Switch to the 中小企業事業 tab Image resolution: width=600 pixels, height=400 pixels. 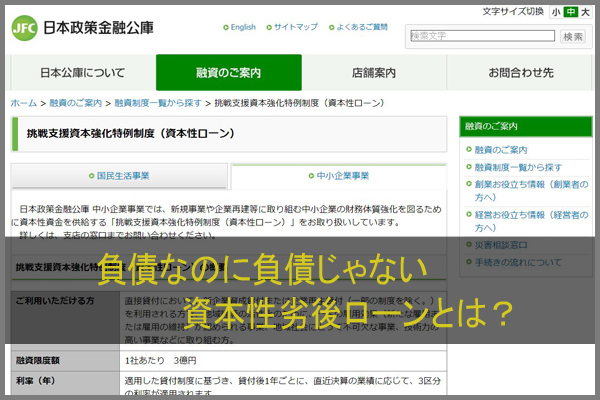click(339, 176)
